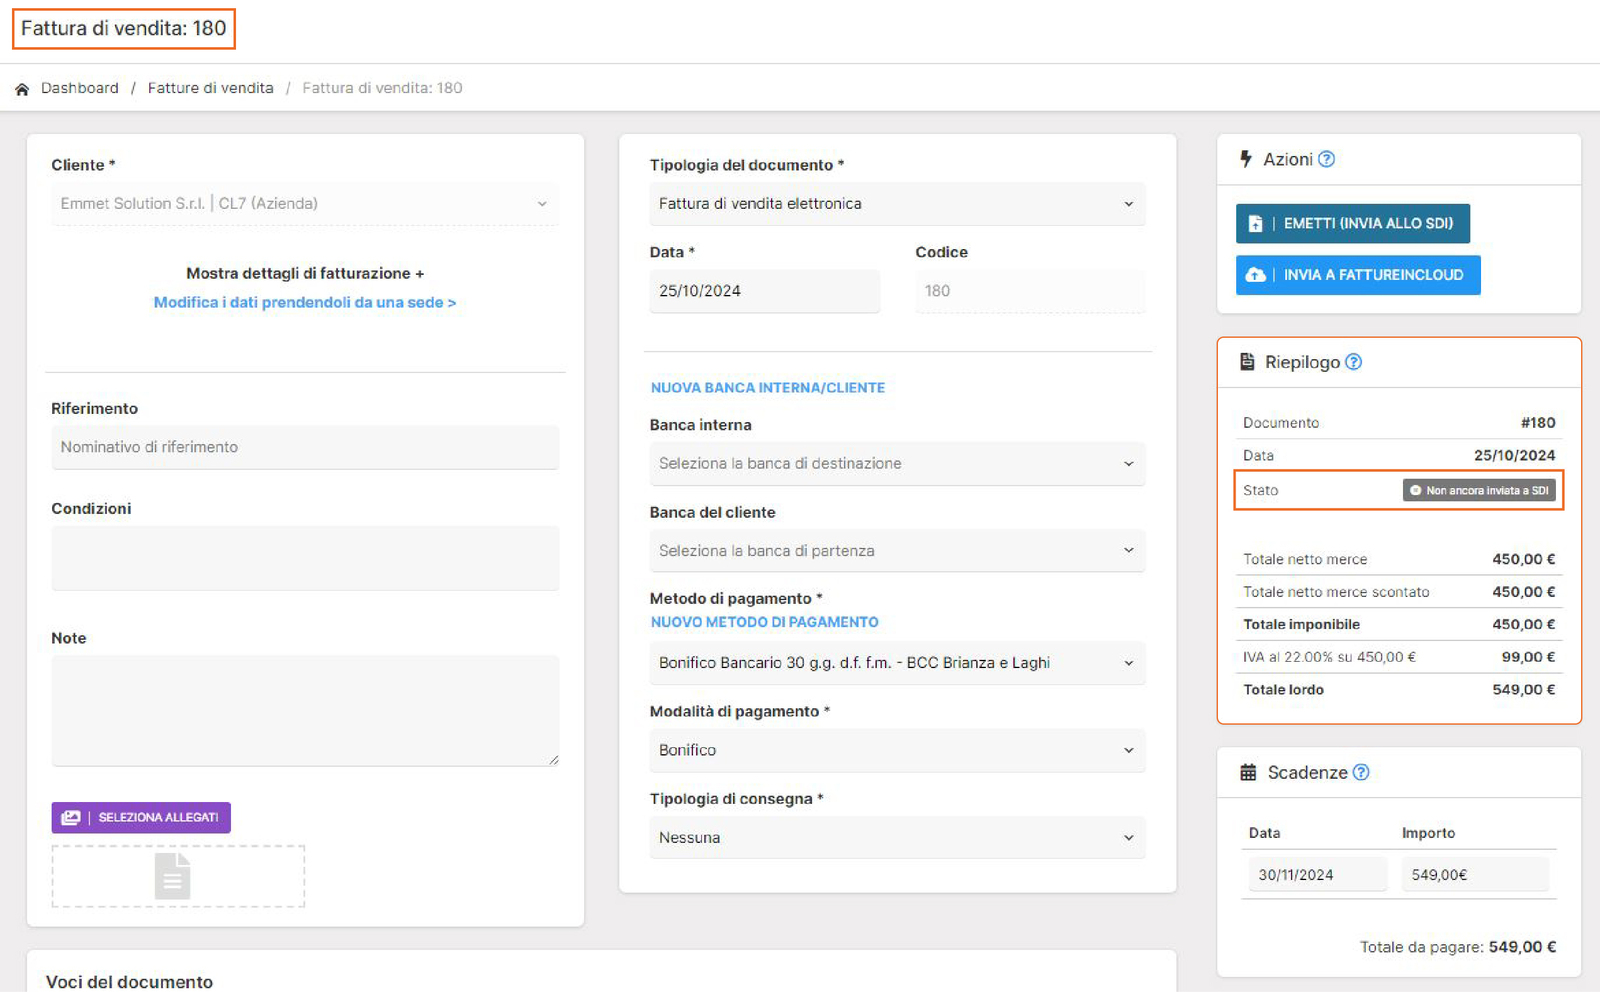The height and width of the screenshot is (992, 1600).
Task: Click the document placeholder icon in attachments area
Action: (x=173, y=876)
